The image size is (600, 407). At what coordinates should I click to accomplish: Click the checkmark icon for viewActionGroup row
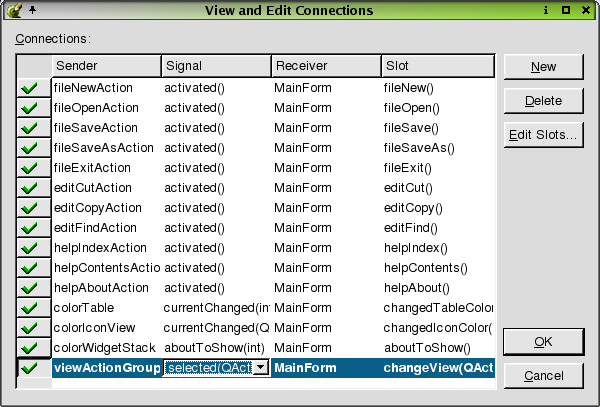[29, 368]
